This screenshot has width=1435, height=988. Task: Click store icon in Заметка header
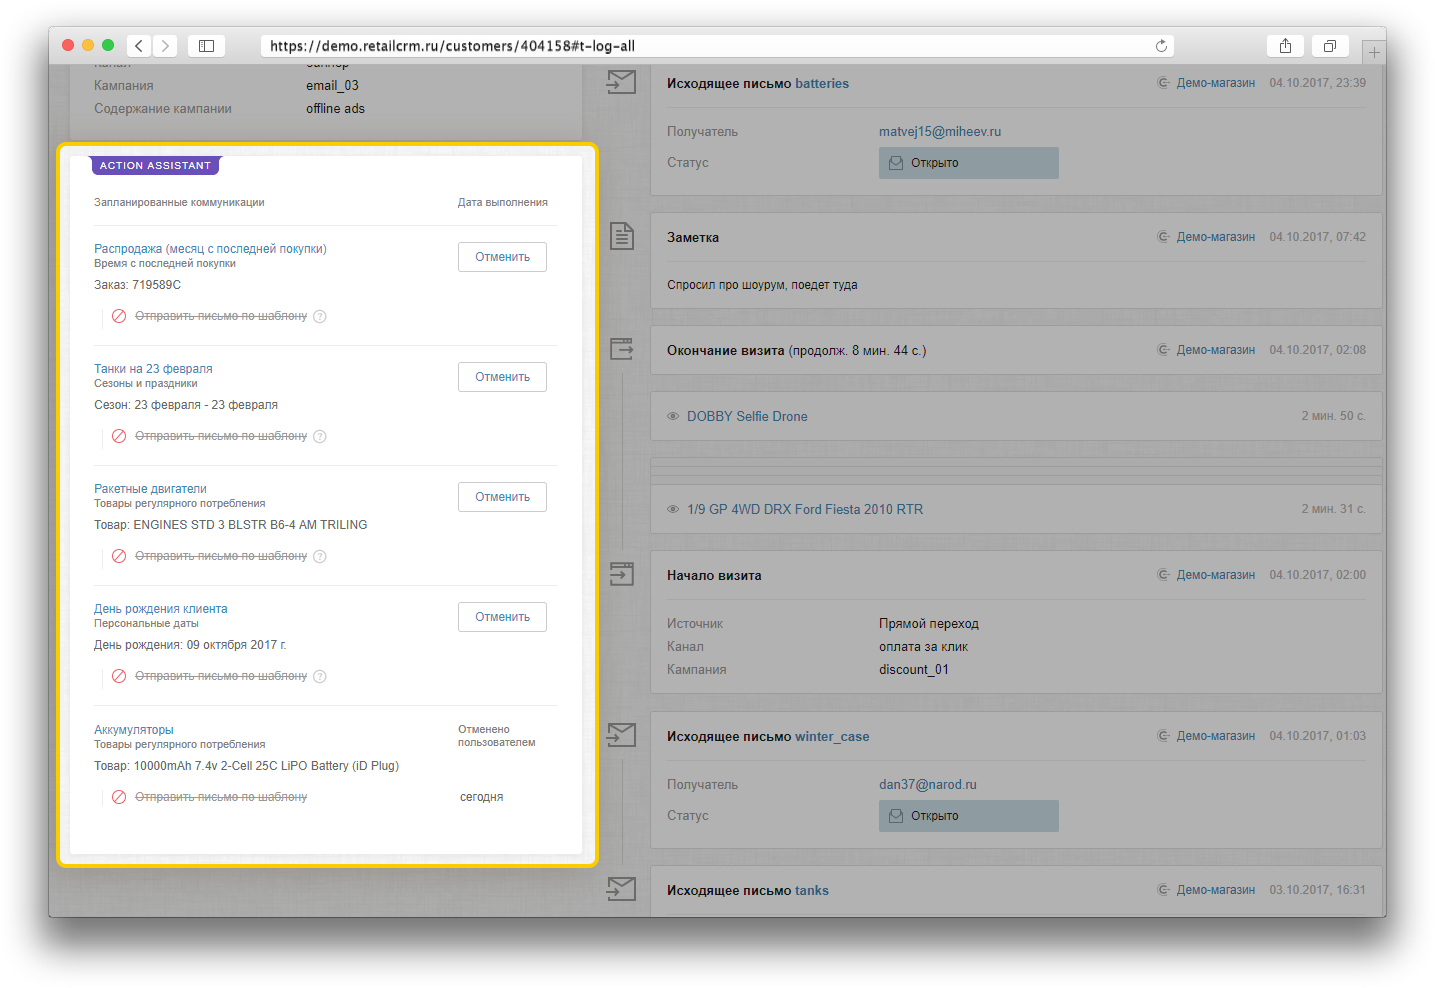[x=1163, y=237]
